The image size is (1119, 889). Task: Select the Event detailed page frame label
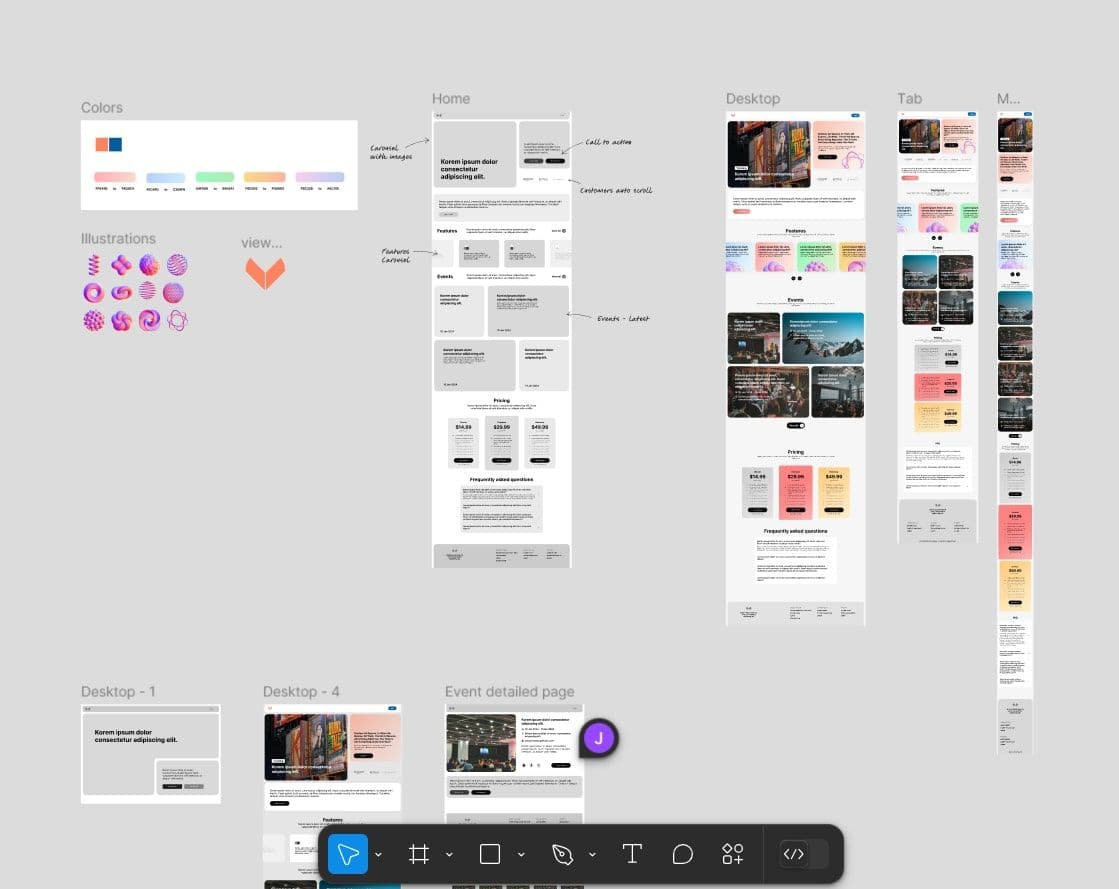509,692
